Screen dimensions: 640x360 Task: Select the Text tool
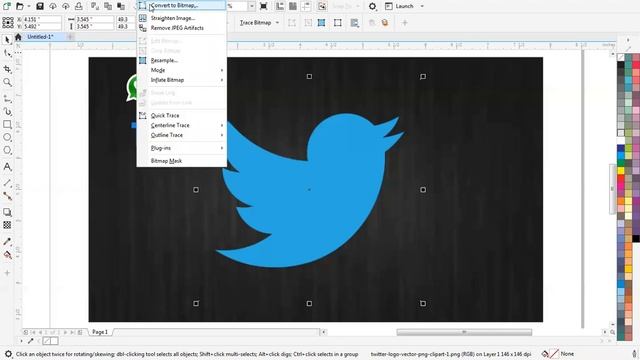(7, 167)
